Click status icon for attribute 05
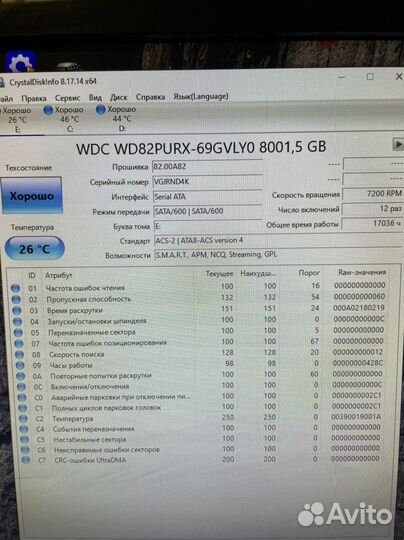The width and height of the screenshot is (404, 540). point(18,333)
